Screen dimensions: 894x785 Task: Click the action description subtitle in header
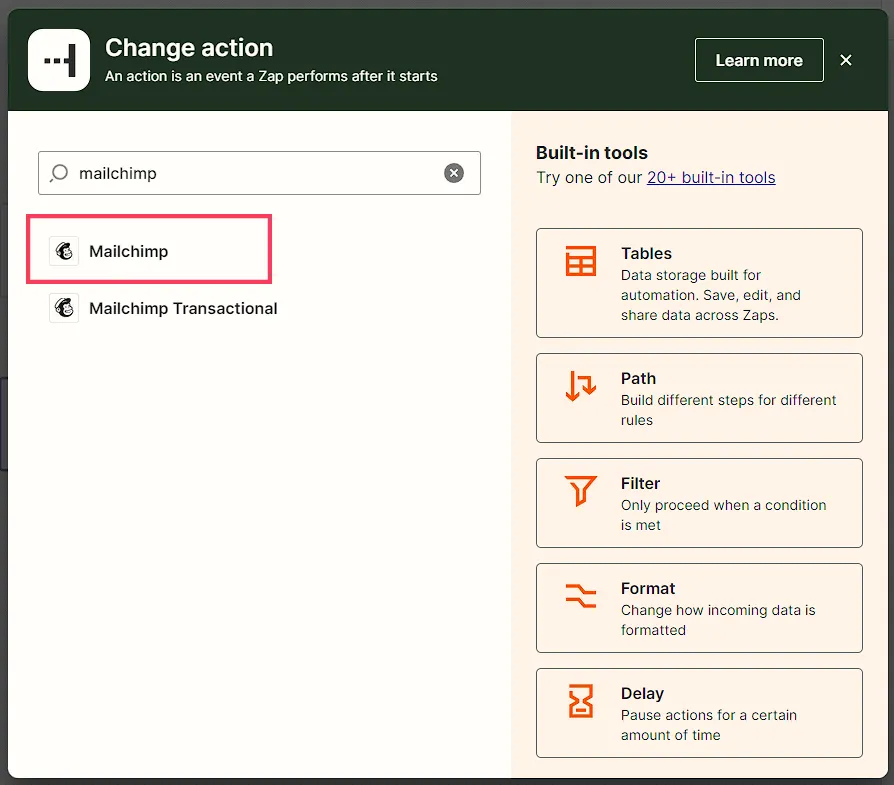tap(271, 76)
